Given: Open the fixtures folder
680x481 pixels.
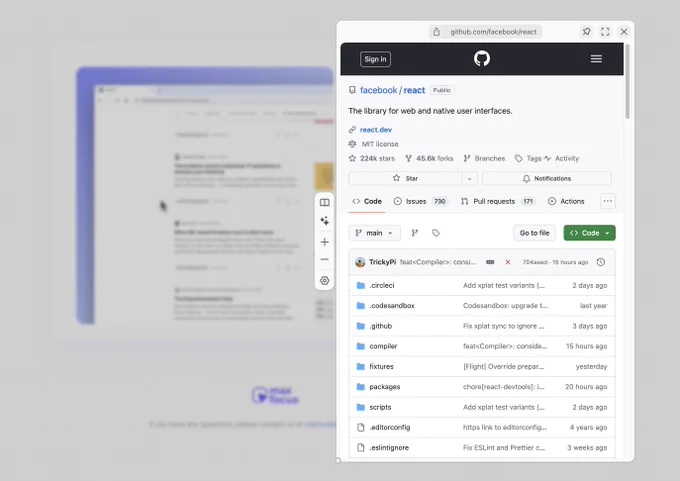Looking at the screenshot, I should [381, 366].
